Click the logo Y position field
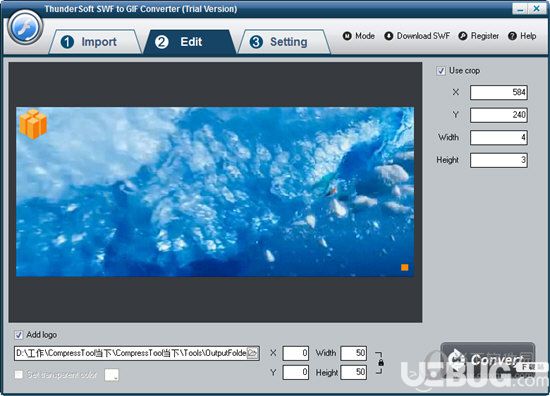Screen dimensions: 550x396 296,372
